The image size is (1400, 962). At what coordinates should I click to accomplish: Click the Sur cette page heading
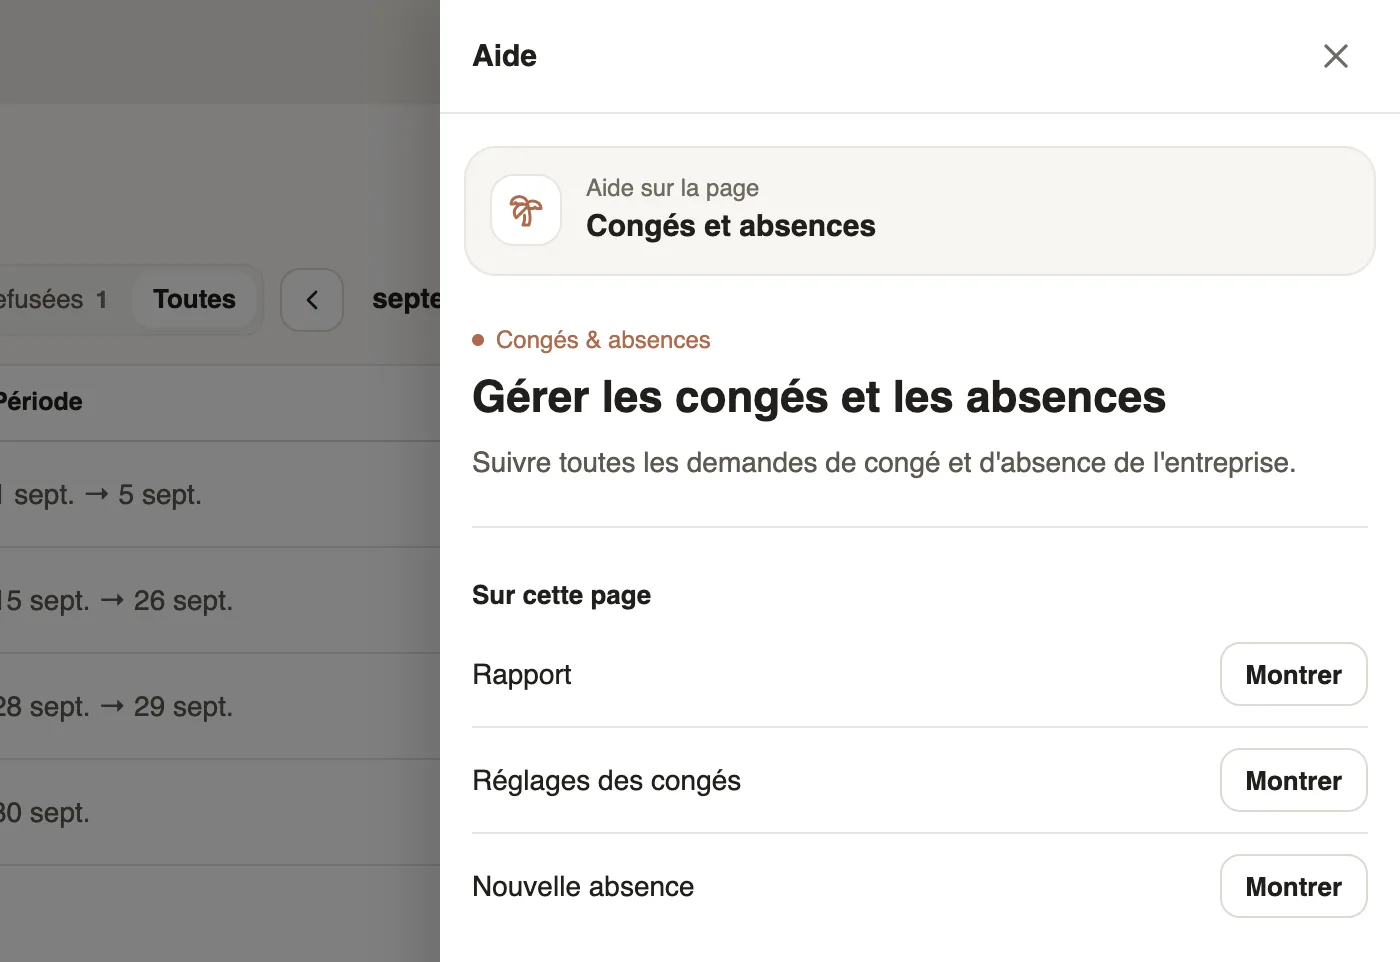(x=561, y=596)
